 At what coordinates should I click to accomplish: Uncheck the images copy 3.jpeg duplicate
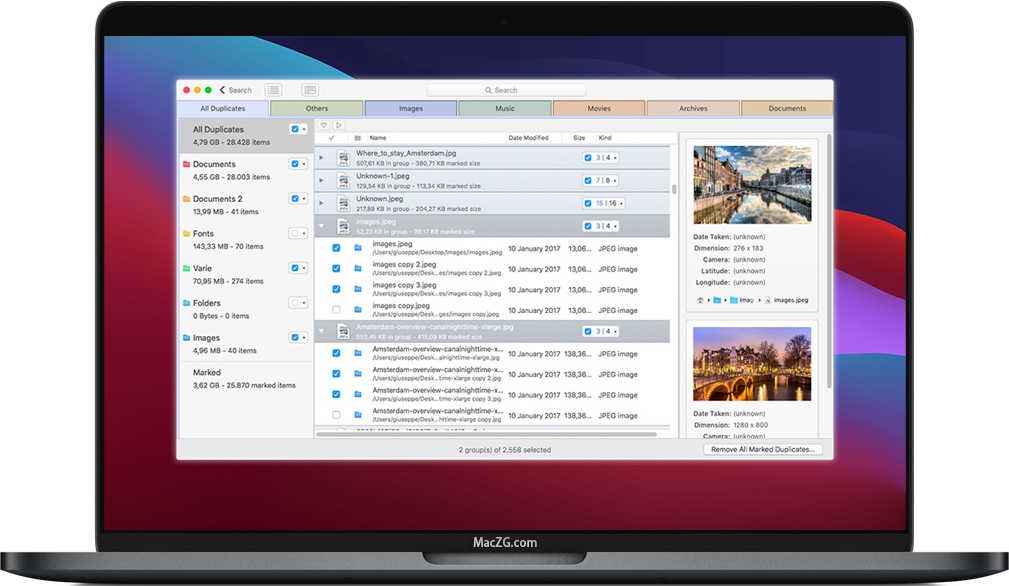click(336, 289)
